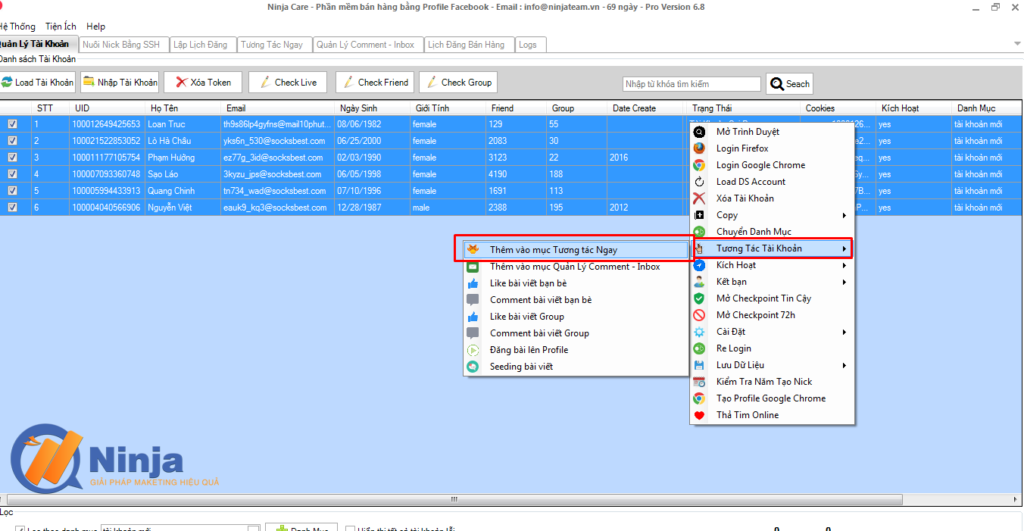The height and width of the screenshot is (531, 1024).
Task: Click the Check Friend button
Action: point(376,82)
